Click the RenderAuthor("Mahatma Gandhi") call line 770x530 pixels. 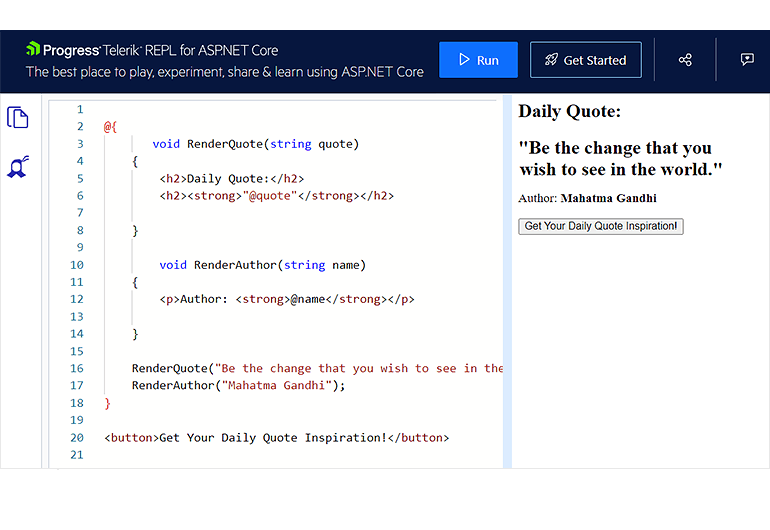238,386
